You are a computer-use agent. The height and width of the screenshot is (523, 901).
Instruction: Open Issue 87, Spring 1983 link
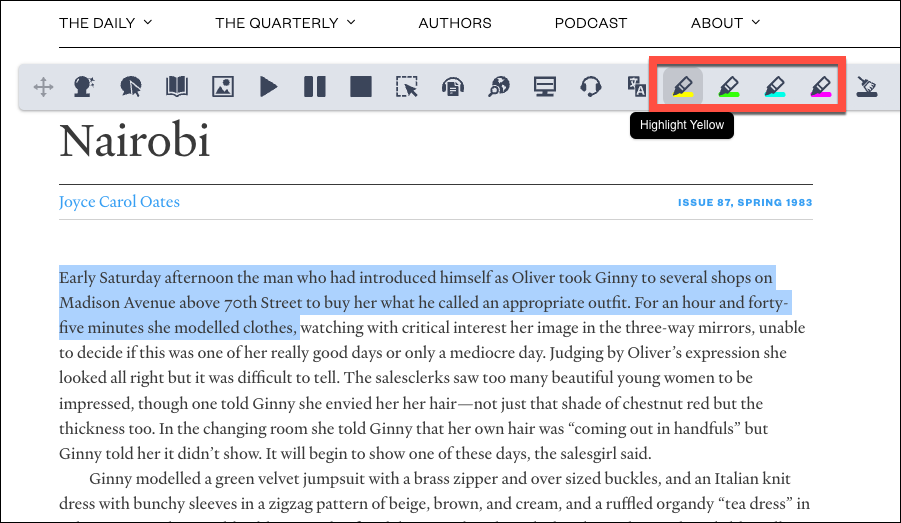coord(745,202)
